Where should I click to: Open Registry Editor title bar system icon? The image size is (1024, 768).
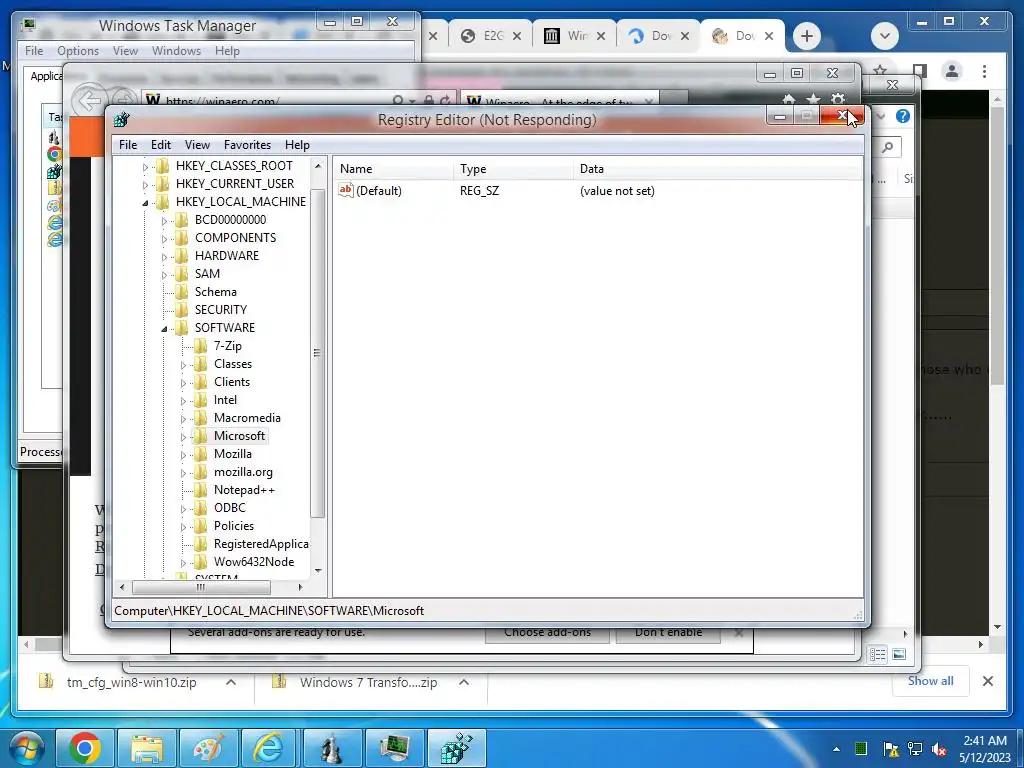121,120
